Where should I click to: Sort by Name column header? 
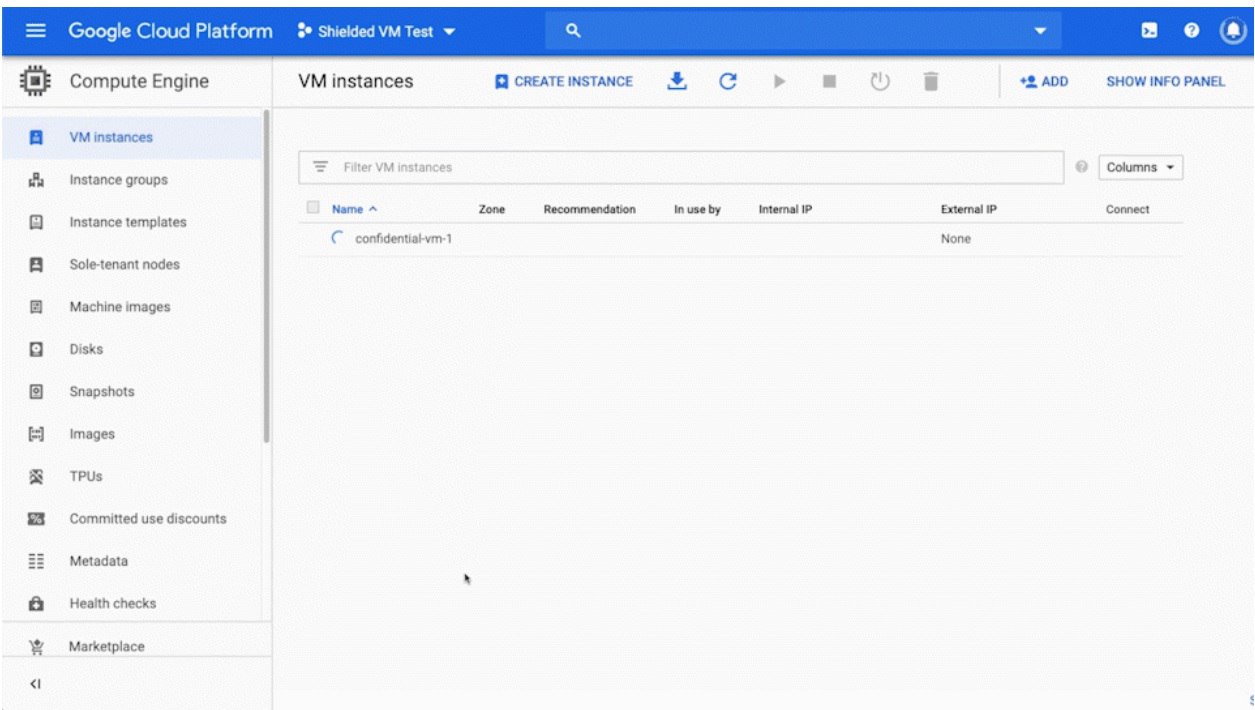click(355, 210)
